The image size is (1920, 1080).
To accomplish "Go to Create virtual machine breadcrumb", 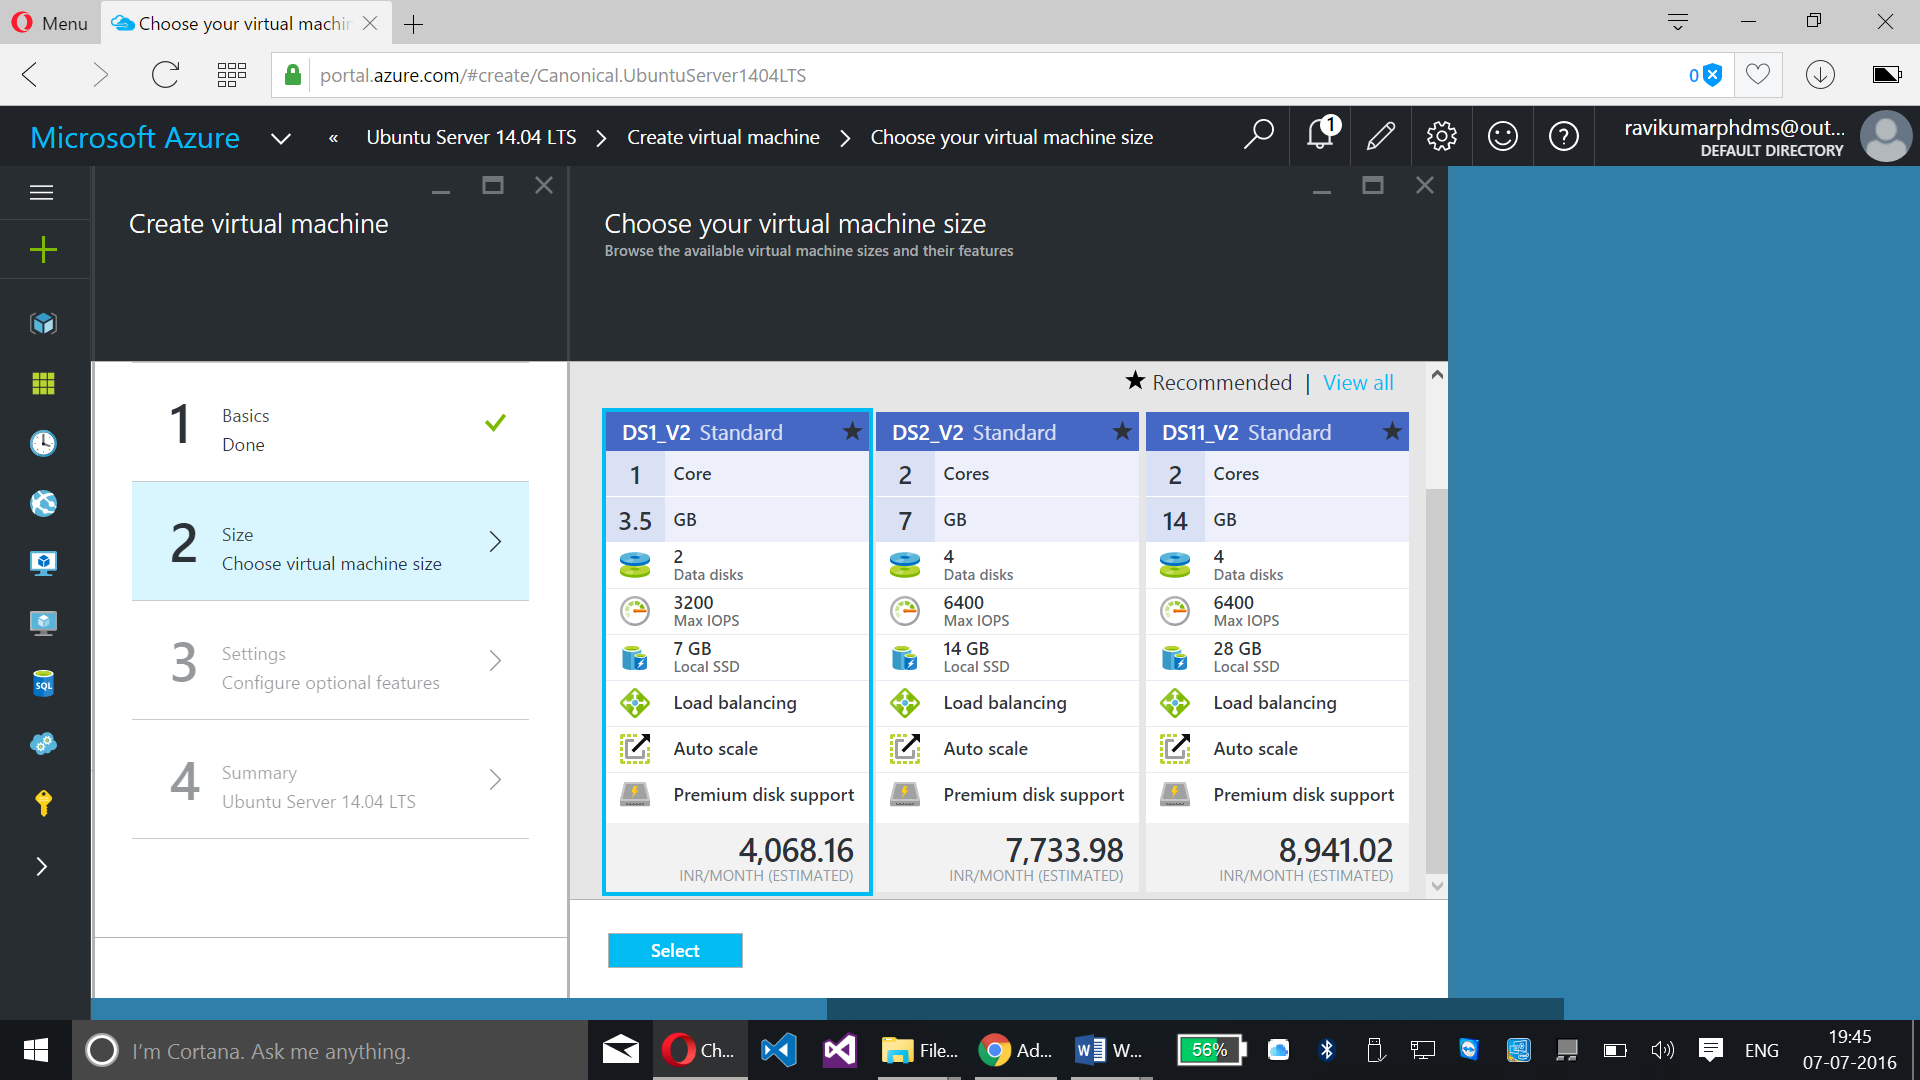I will (x=723, y=137).
